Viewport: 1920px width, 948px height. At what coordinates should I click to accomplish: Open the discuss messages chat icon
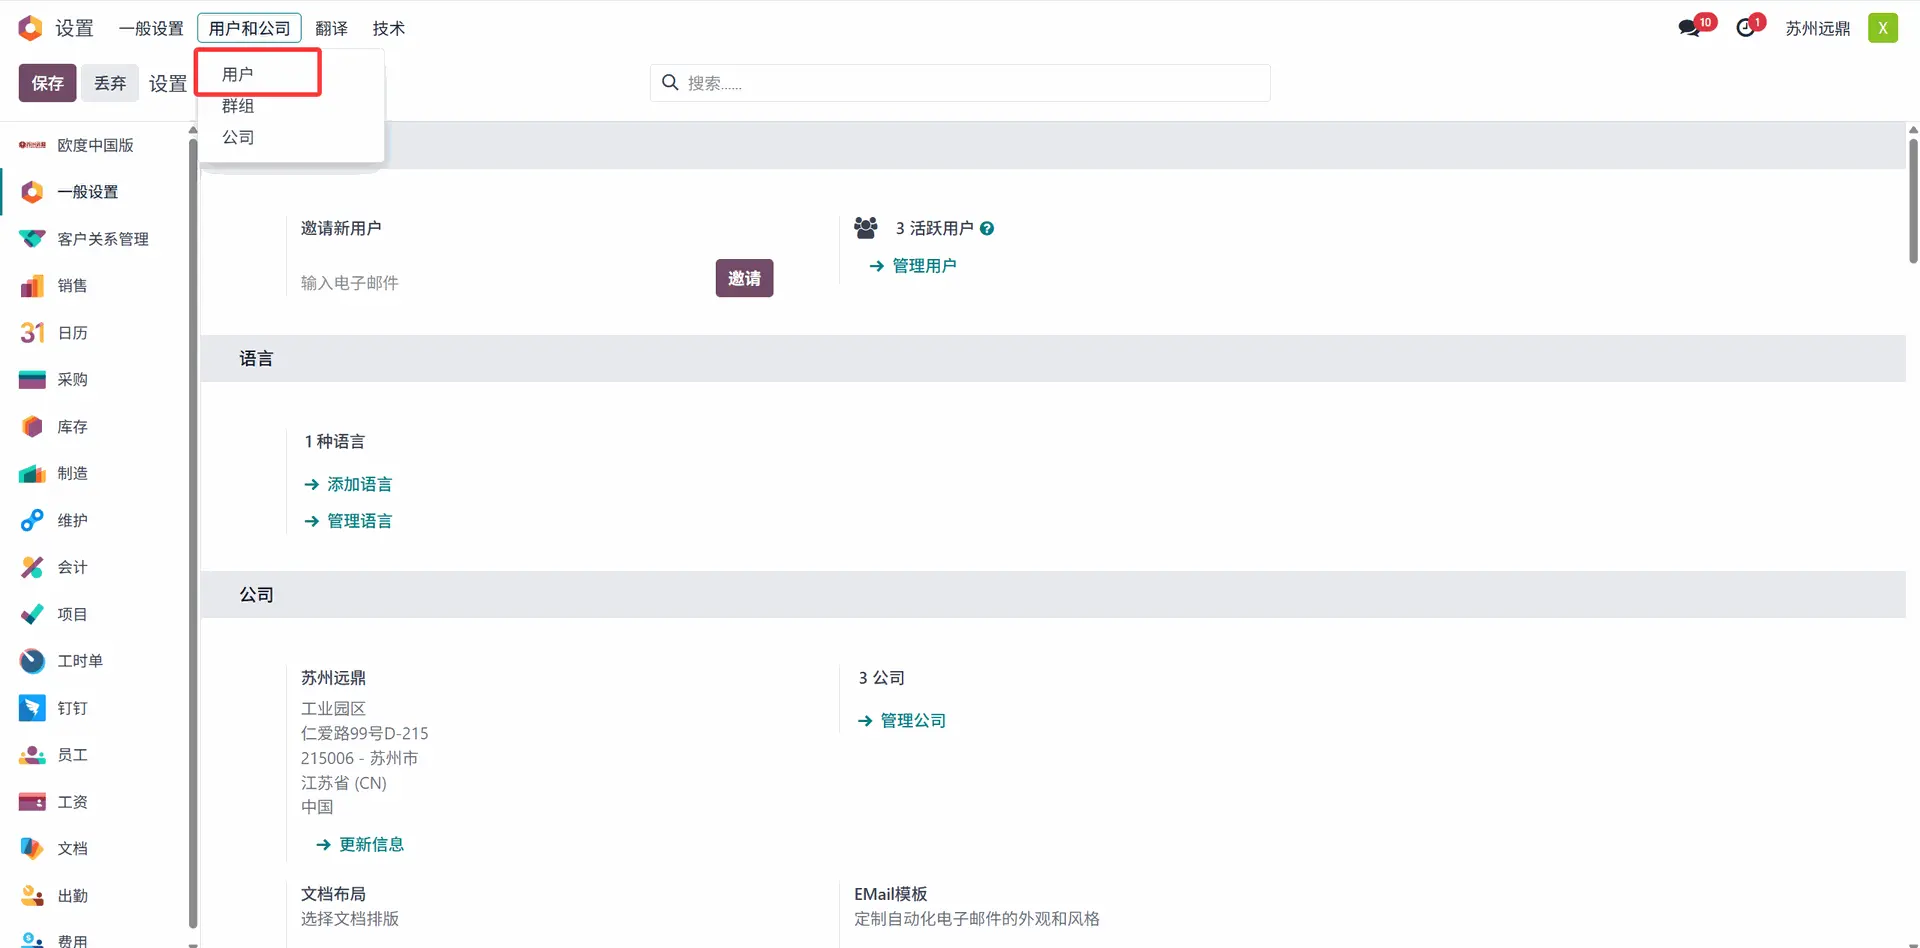click(x=1690, y=28)
